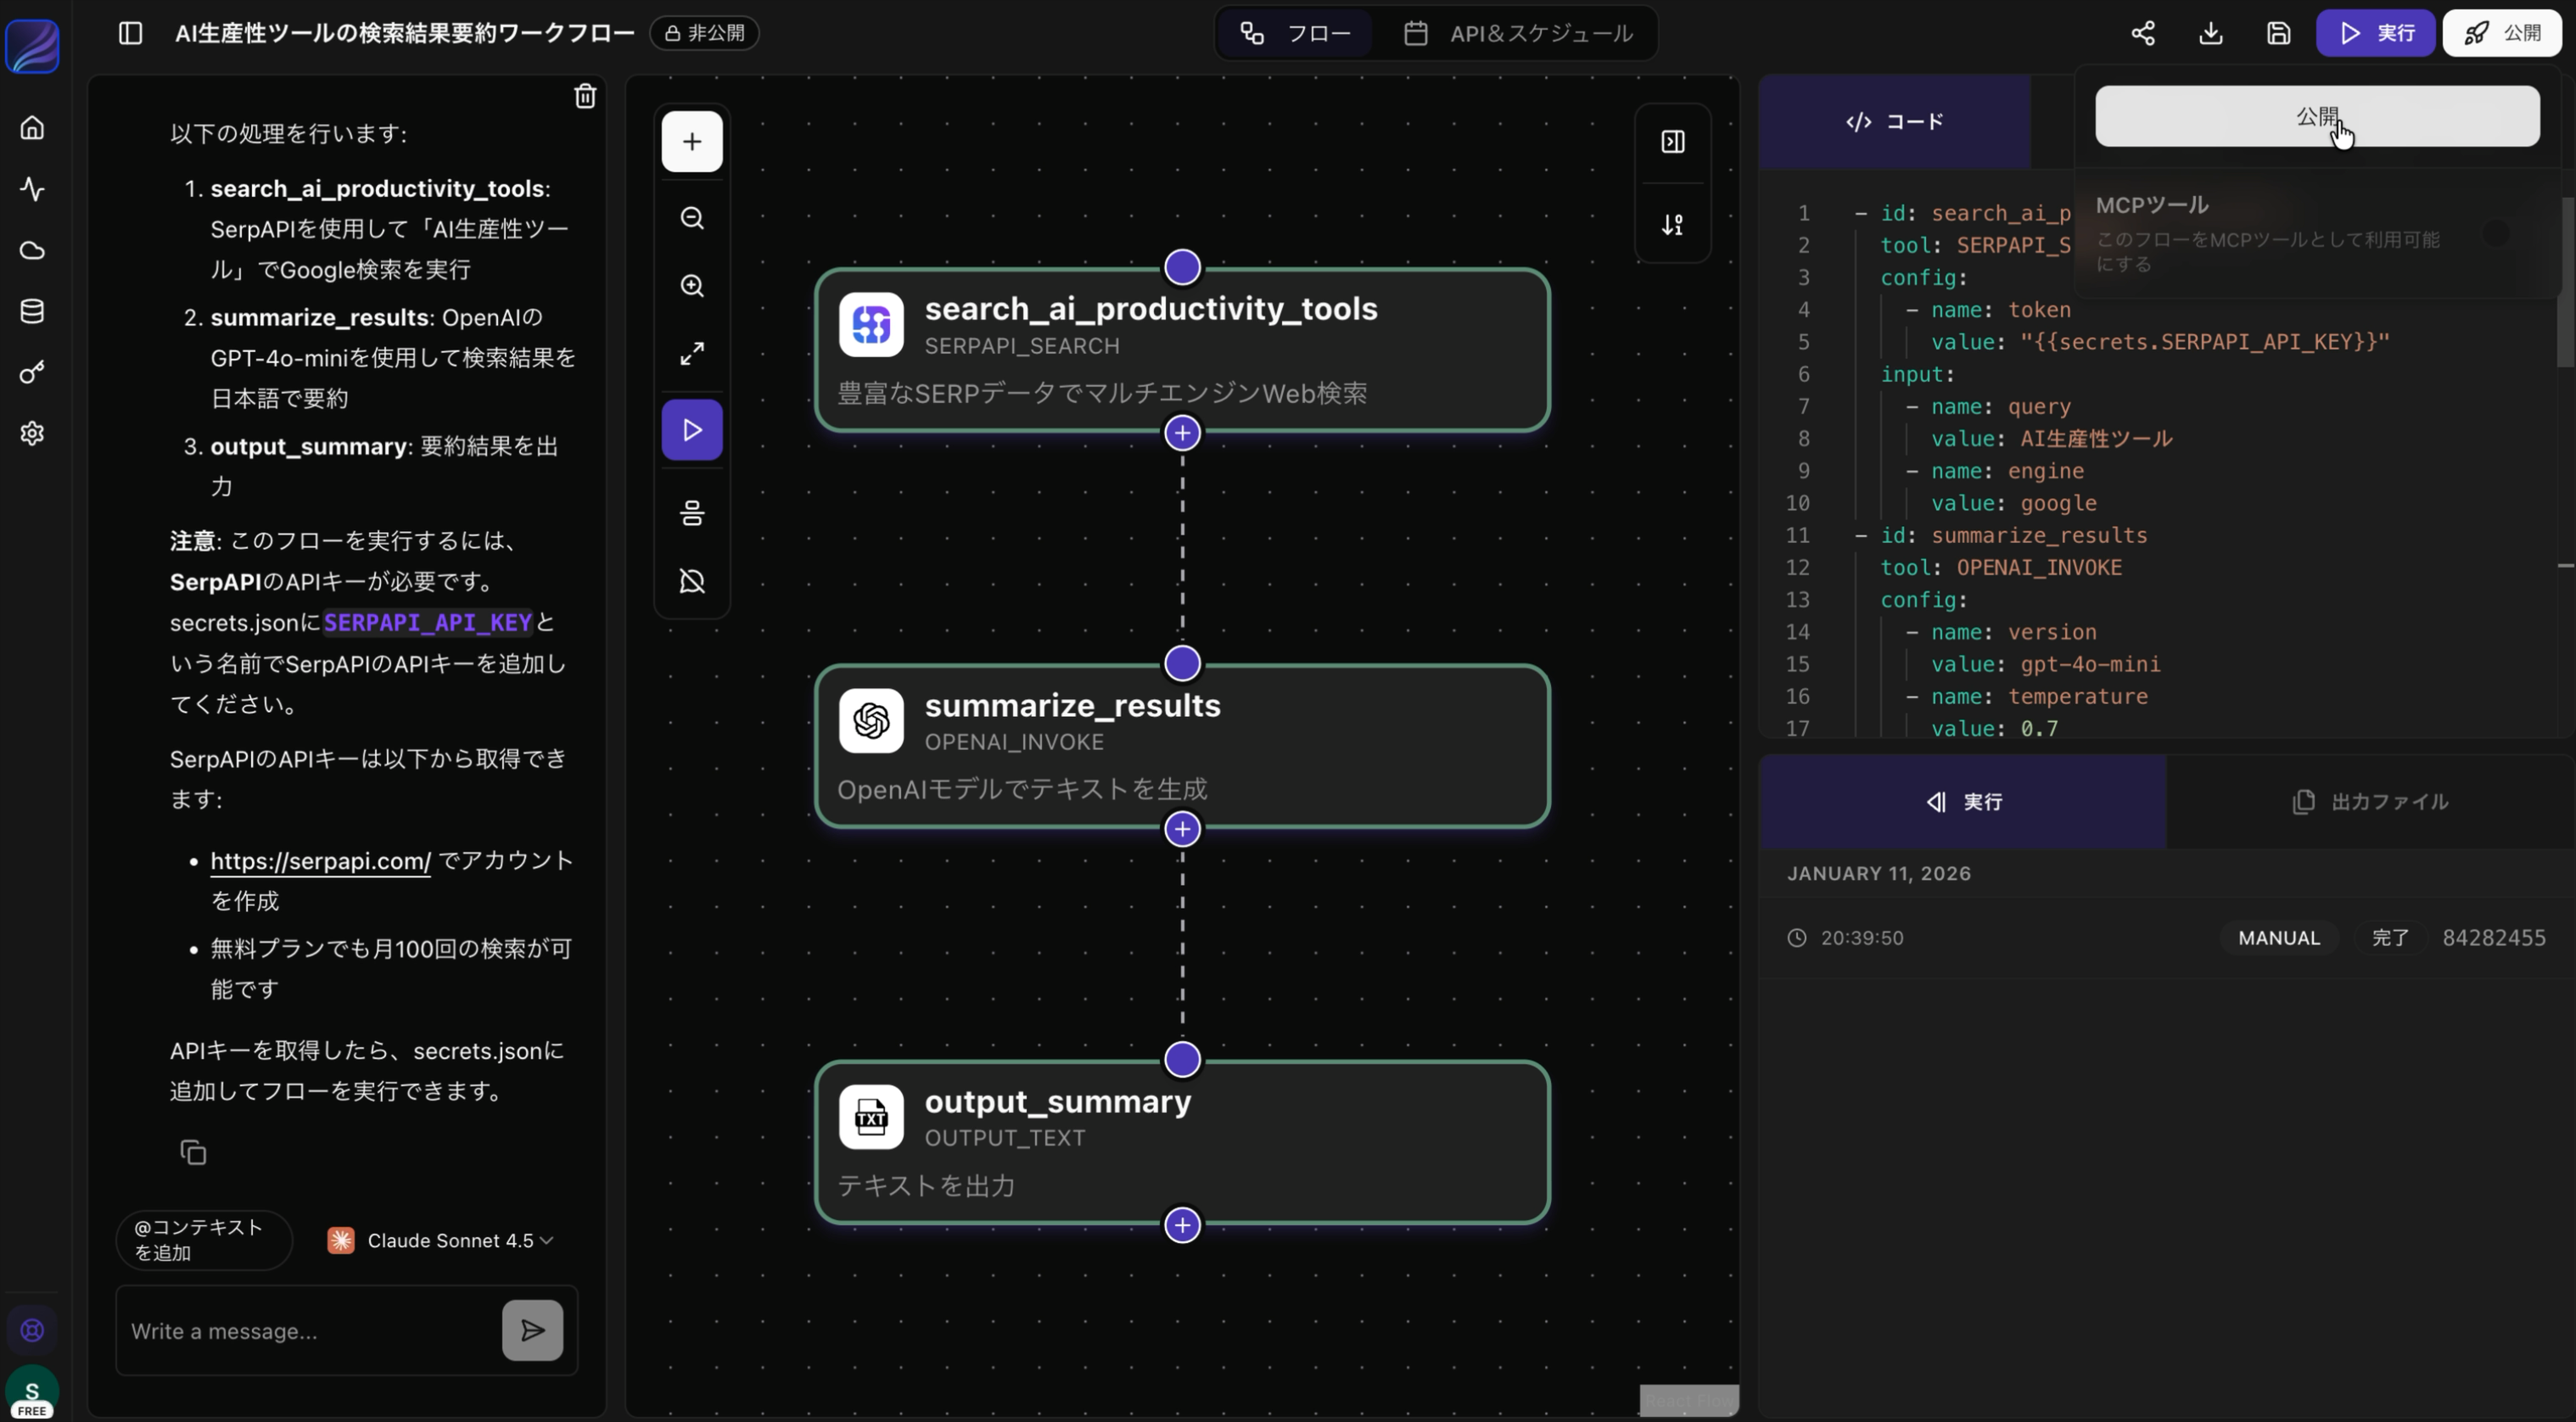Click the workflow title AI生産性ツールの検索結果要約ワークフロー
This screenshot has width=2576, height=1422.
tap(404, 33)
